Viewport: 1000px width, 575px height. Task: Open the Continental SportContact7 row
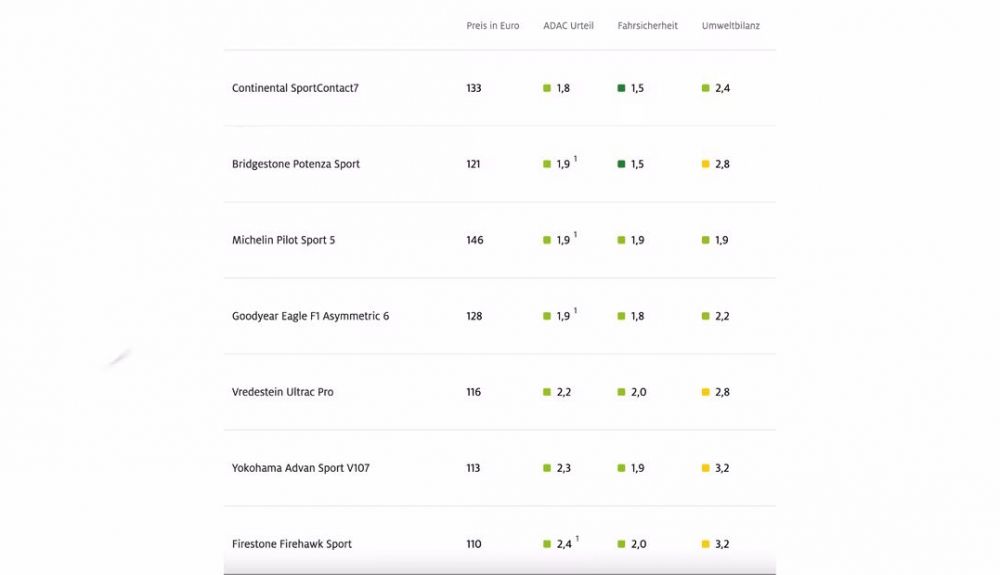click(499, 88)
